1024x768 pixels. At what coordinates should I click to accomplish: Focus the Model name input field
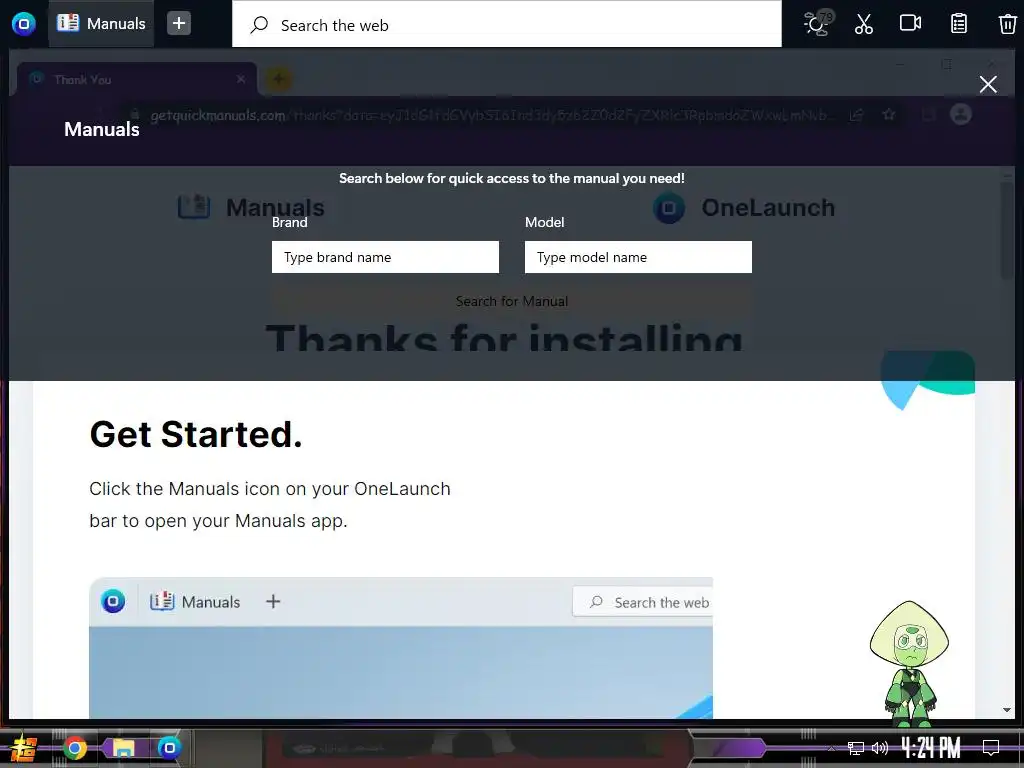(638, 257)
